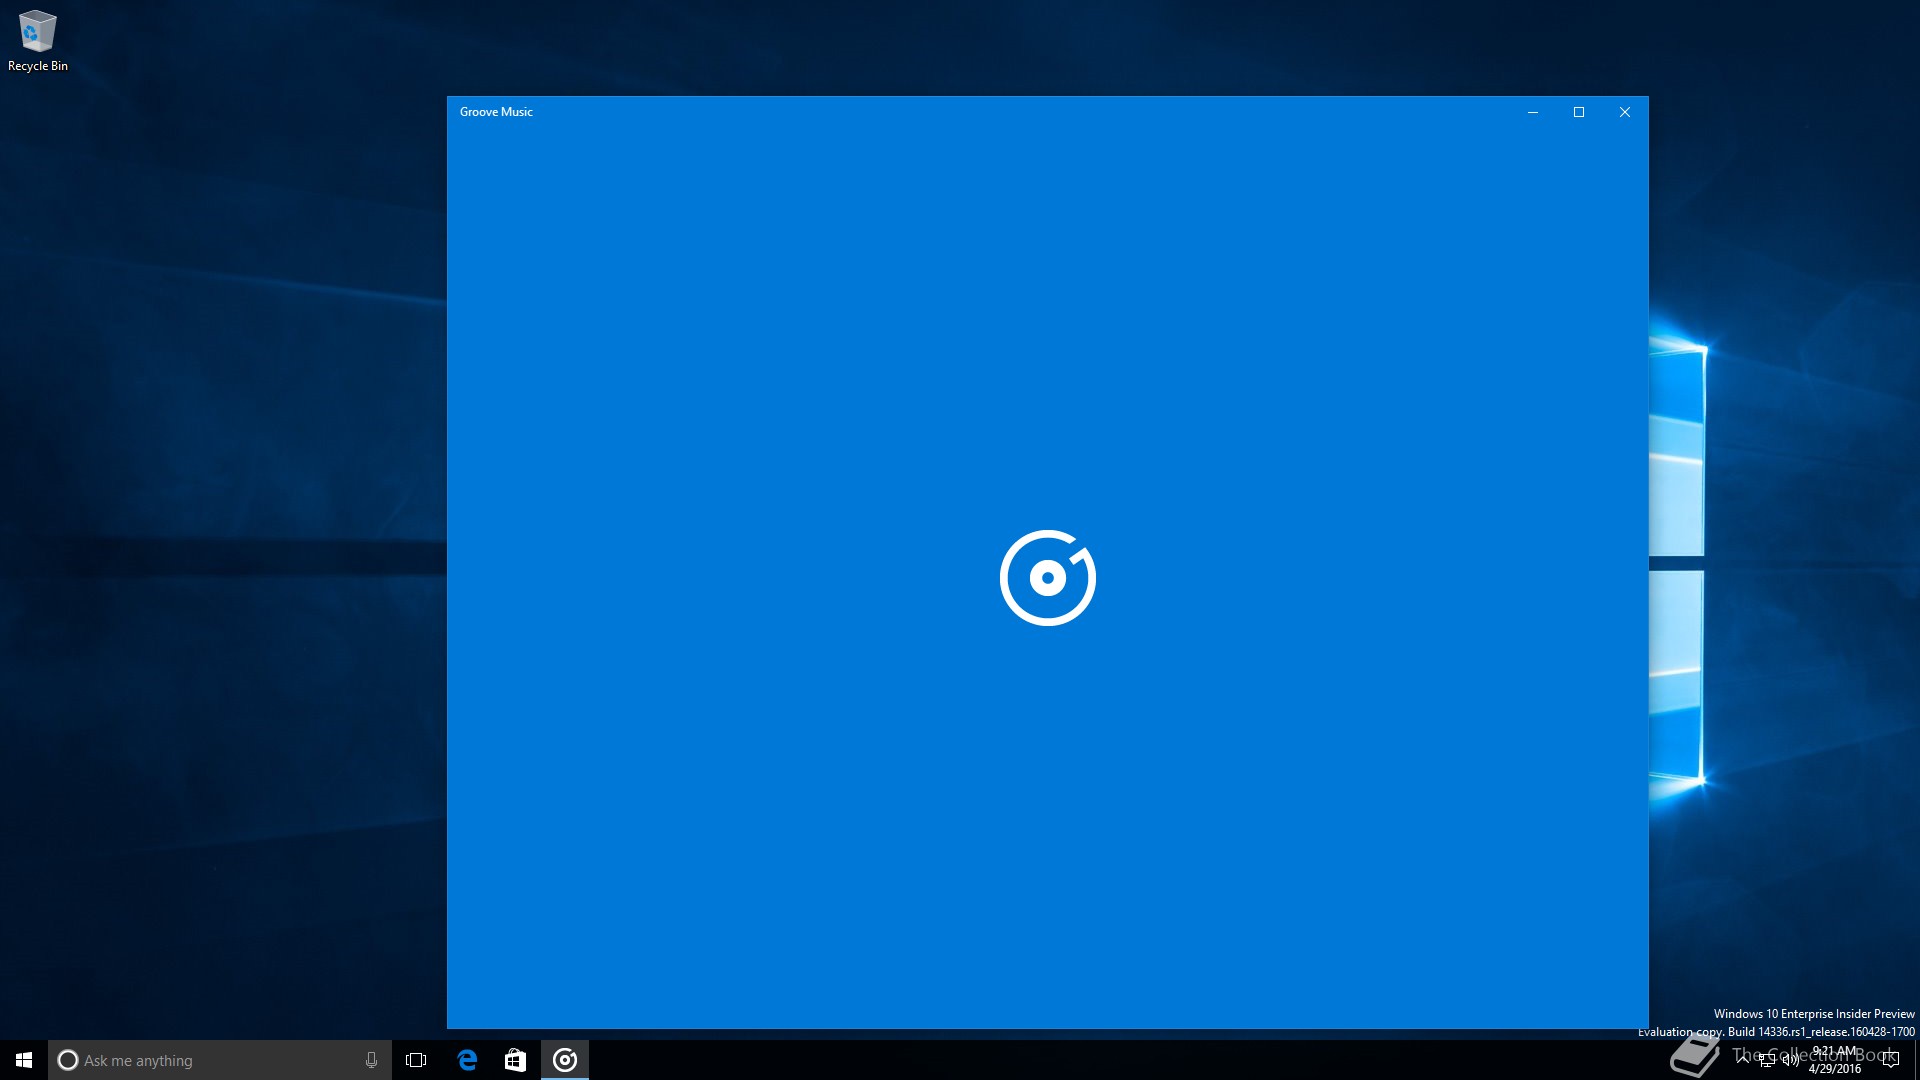The width and height of the screenshot is (1920, 1080).
Task: Activate the Cortana microphone icon
Action: click(371, 1060)
